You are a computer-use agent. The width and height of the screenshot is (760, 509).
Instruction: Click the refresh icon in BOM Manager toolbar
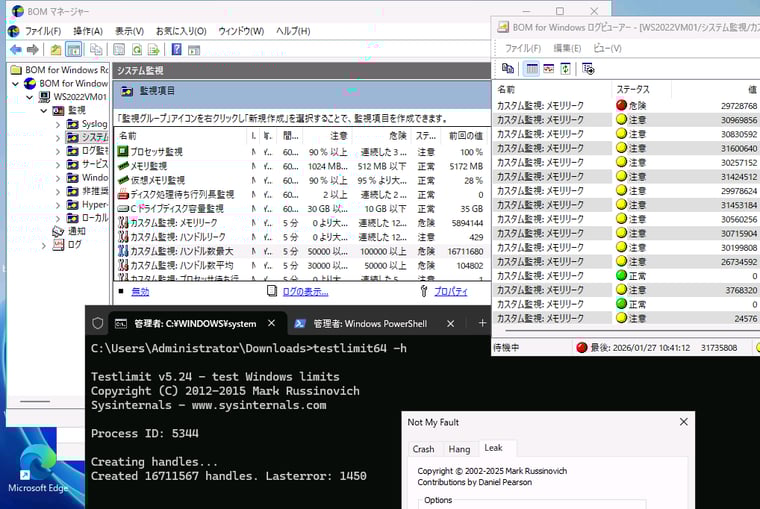(x=137, y=49)
